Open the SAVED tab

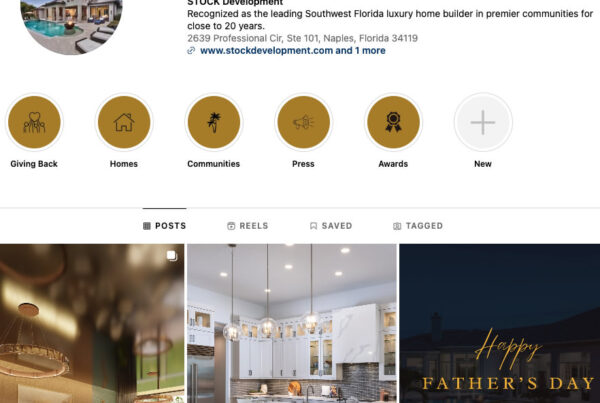[331, 226]
